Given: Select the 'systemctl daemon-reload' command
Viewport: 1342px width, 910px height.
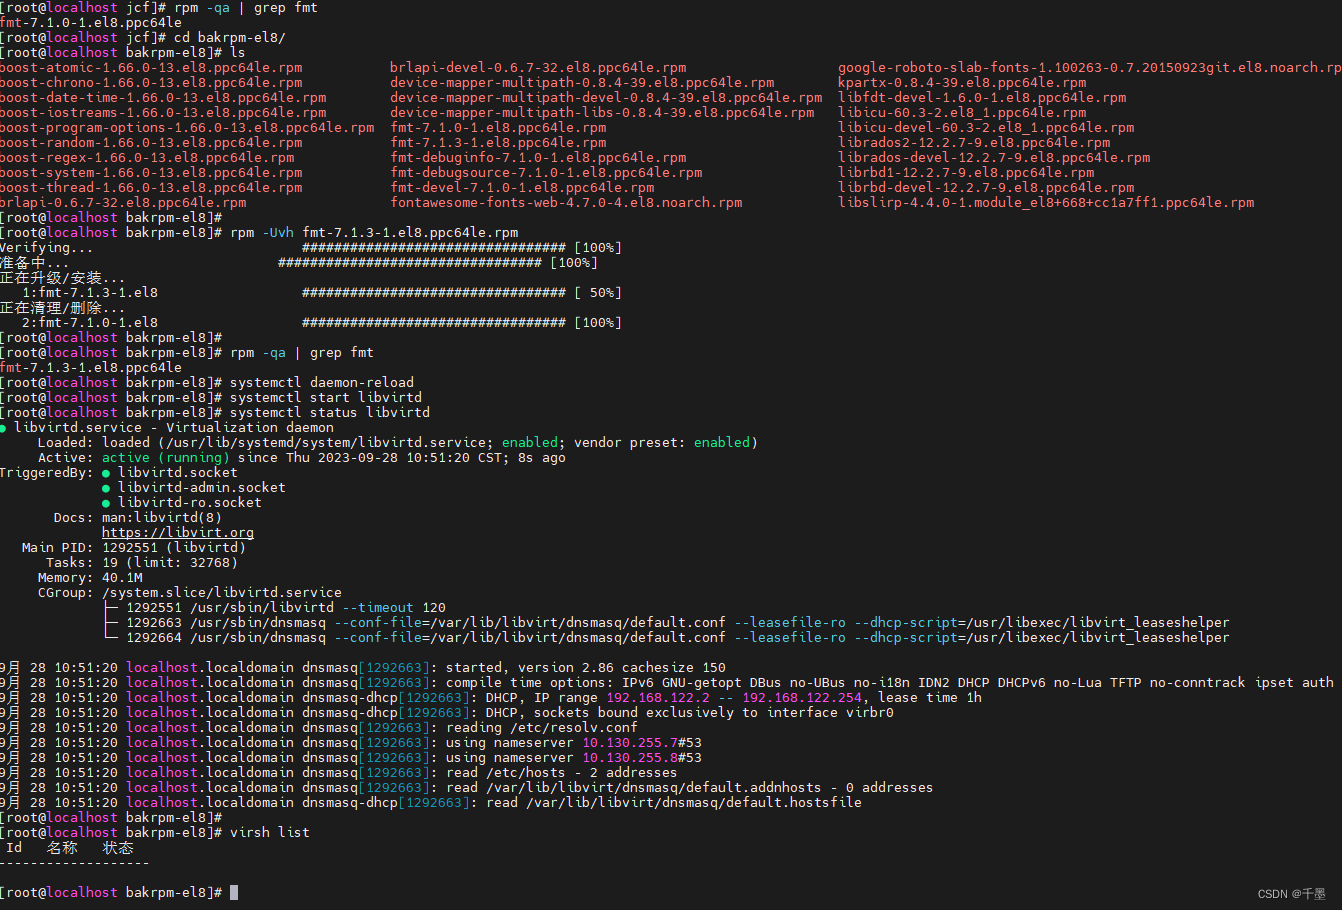Looking at the screenshot, I should point(322,383).
